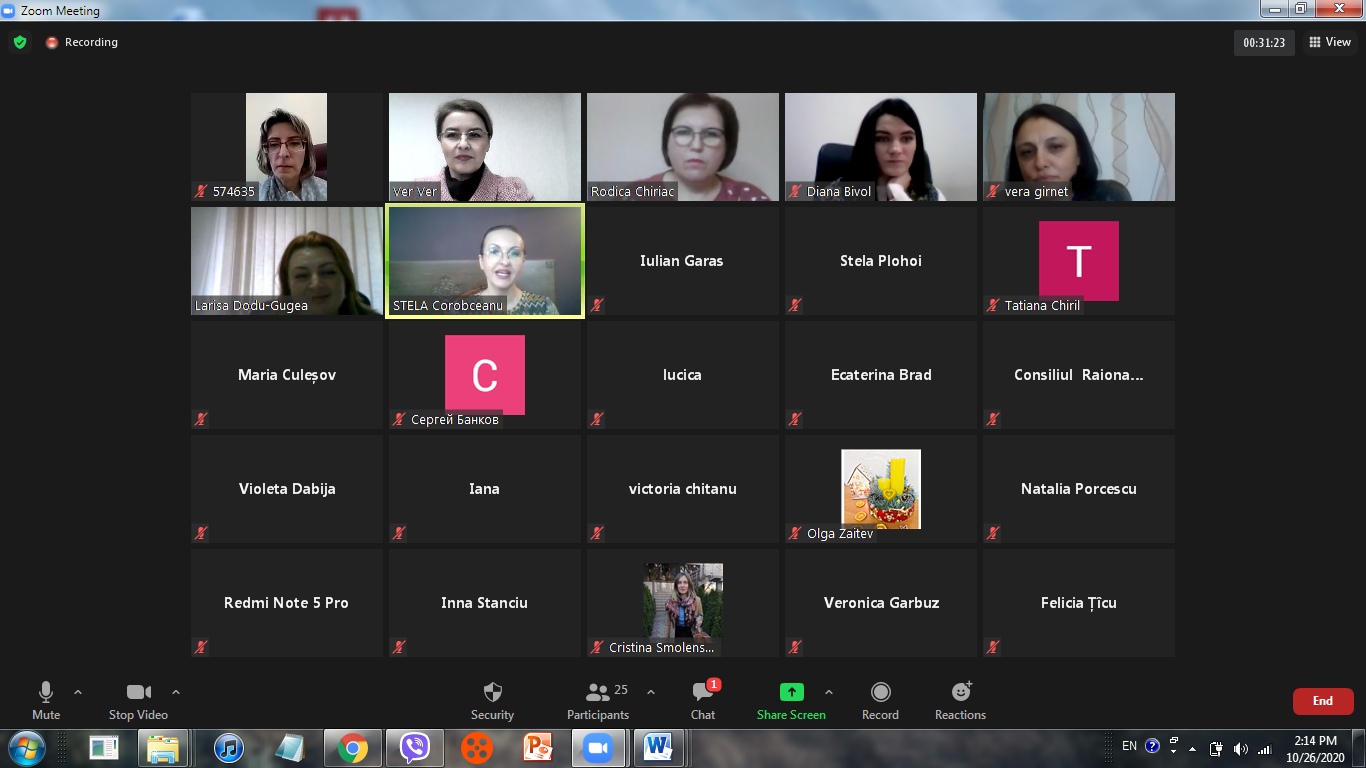Click the green encryption shield icon
This screenshot has width=1366, height=768.
tap(19, 42)
